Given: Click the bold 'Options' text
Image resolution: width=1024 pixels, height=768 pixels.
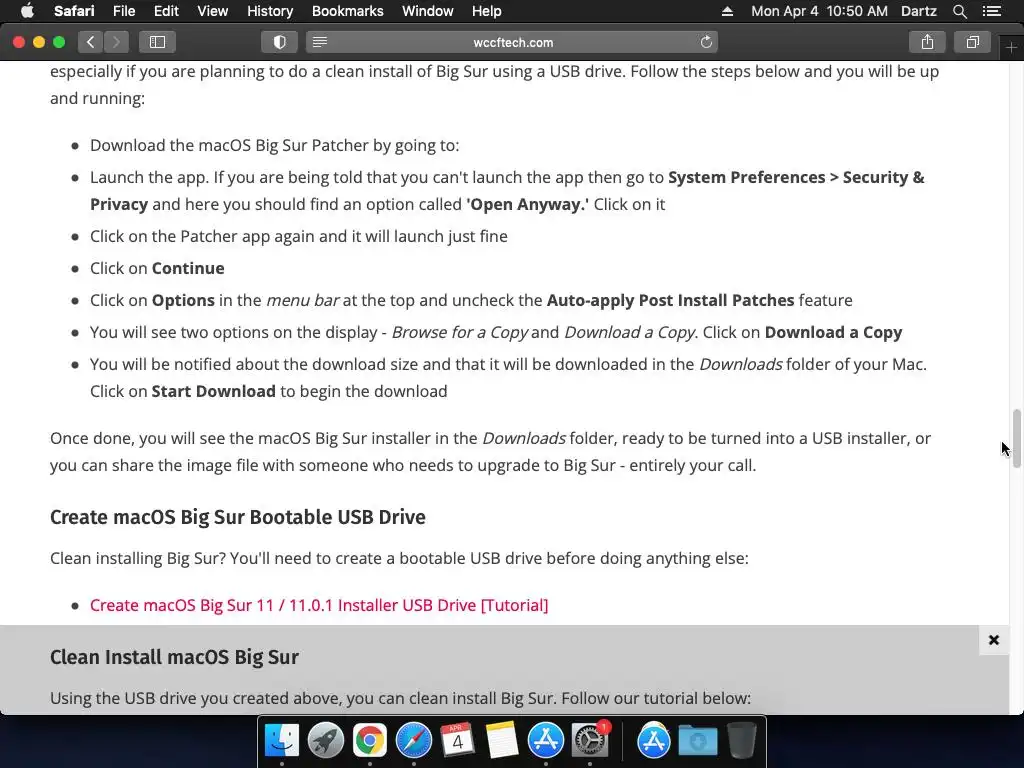Looking at the screenshot, I should (x=183, y=300).
